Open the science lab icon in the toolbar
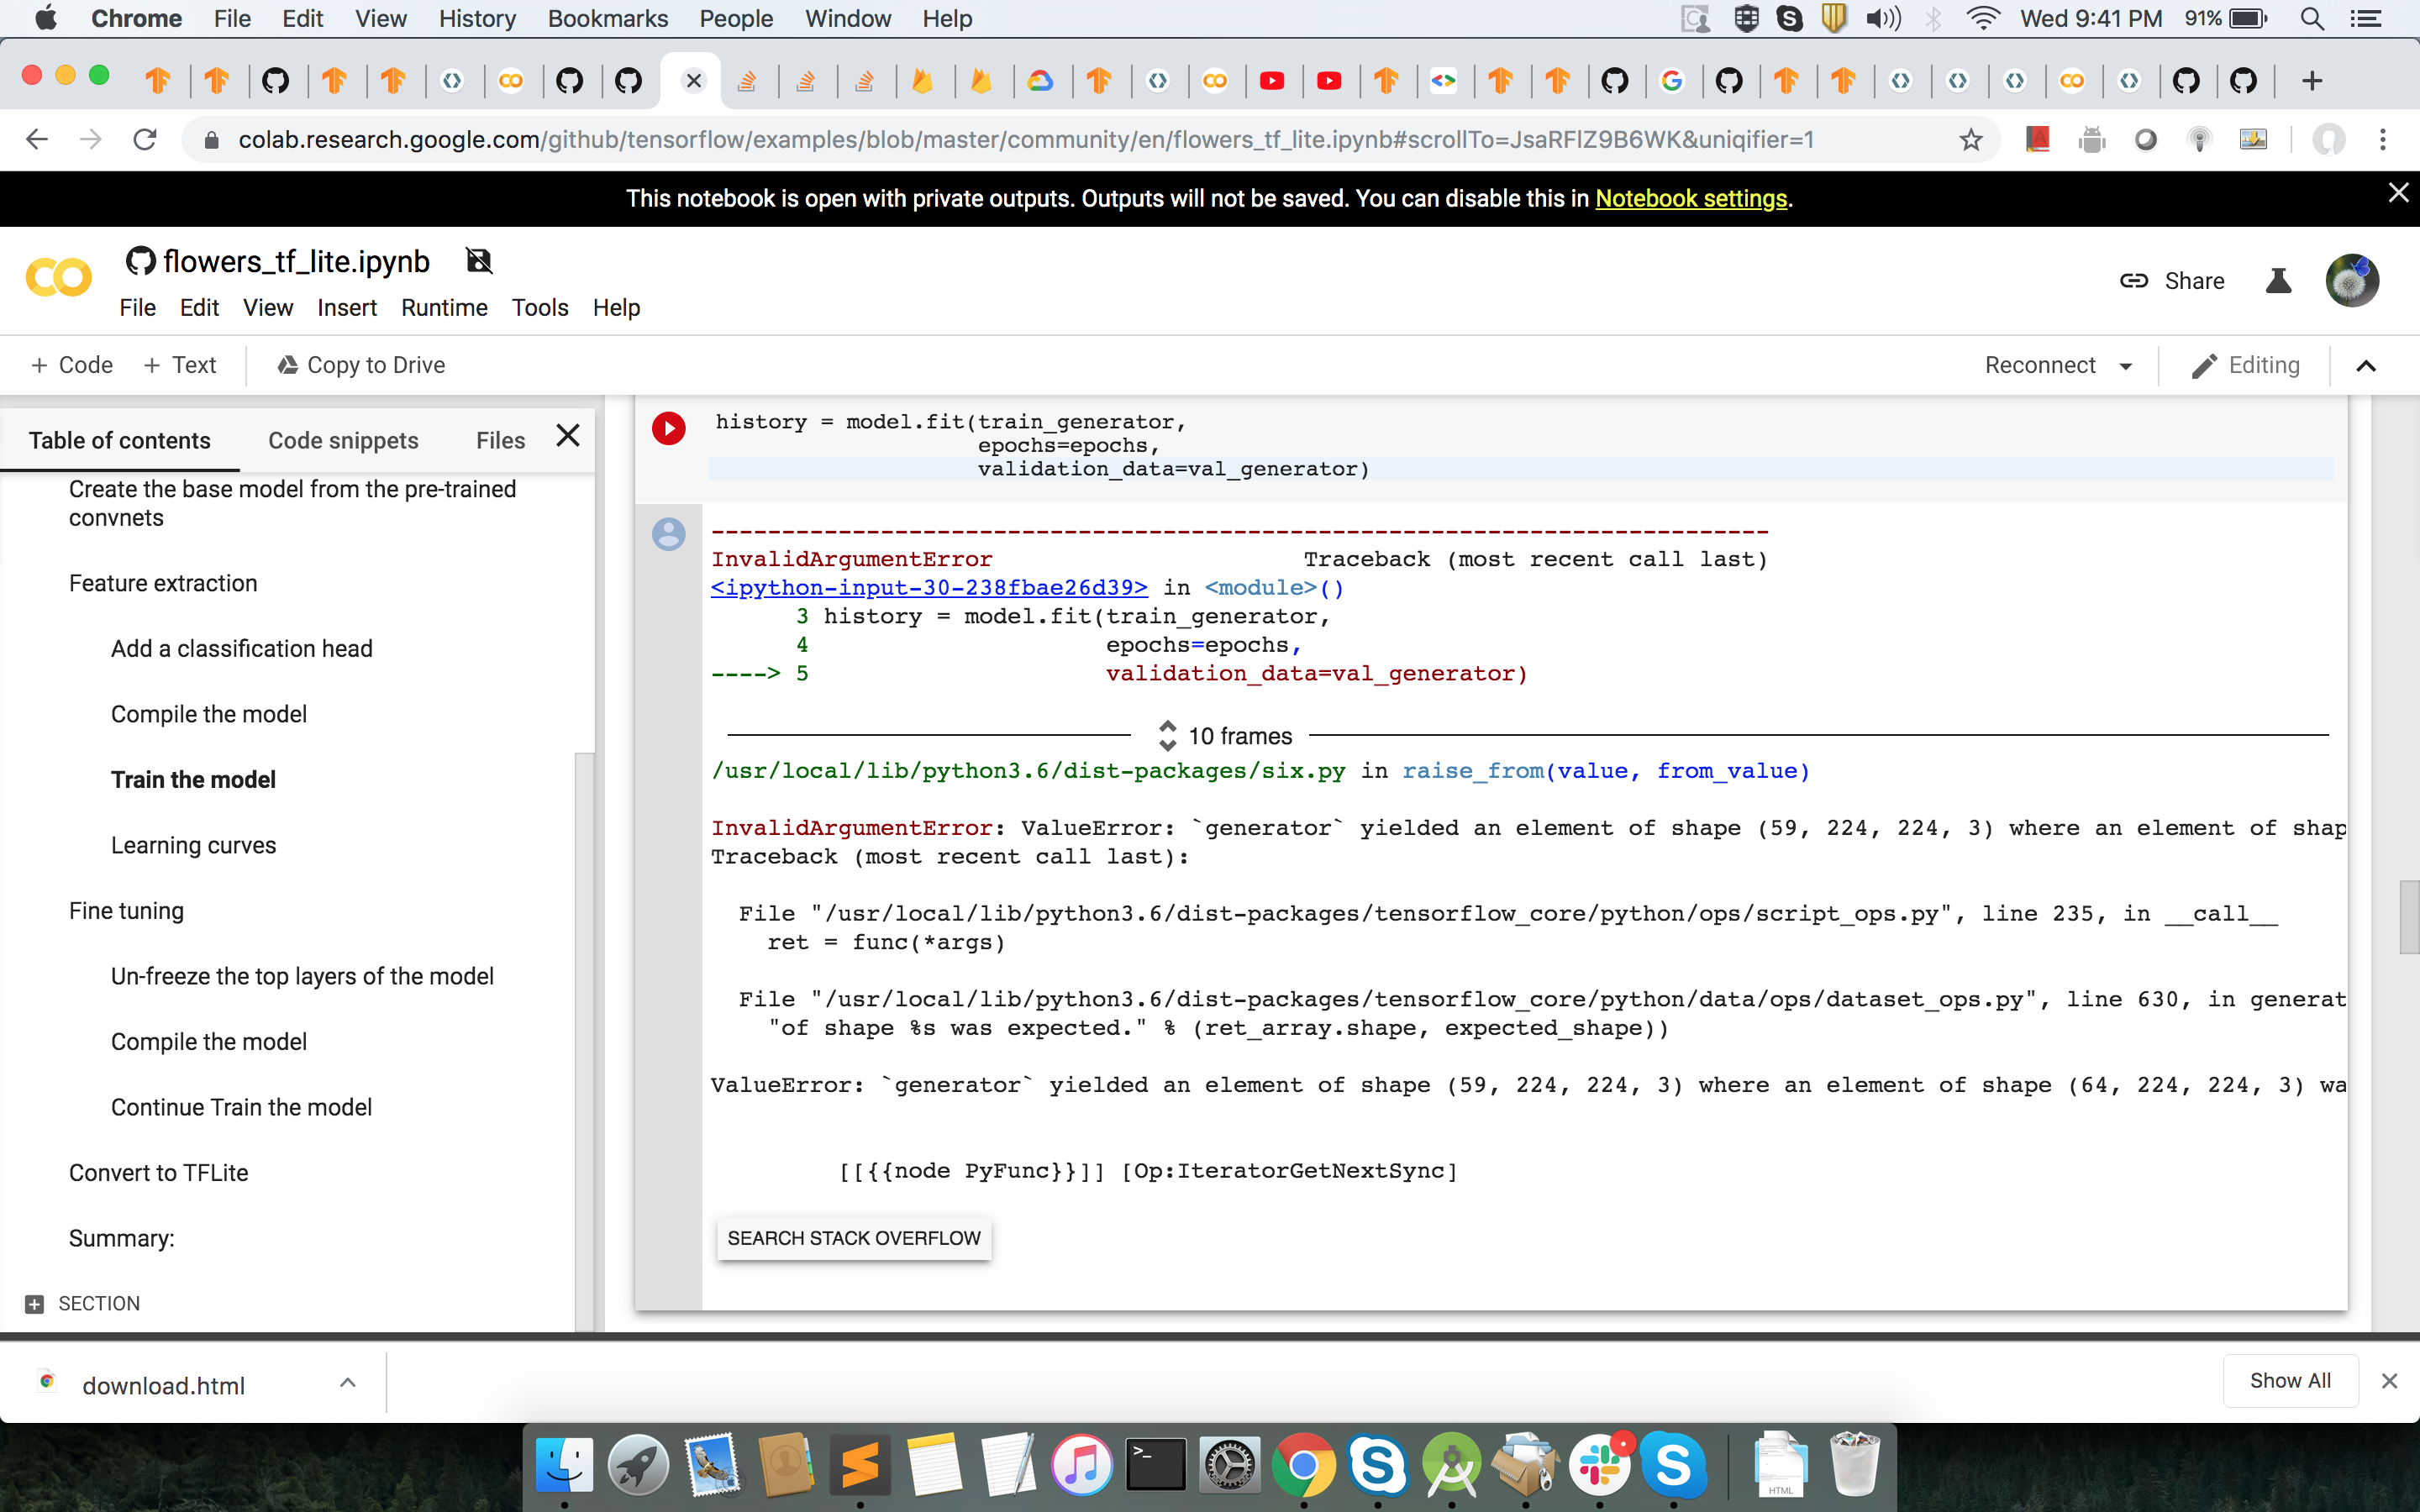Image resolution: width=2420 pixels, height=1512 pixels. coord(2279,281)
